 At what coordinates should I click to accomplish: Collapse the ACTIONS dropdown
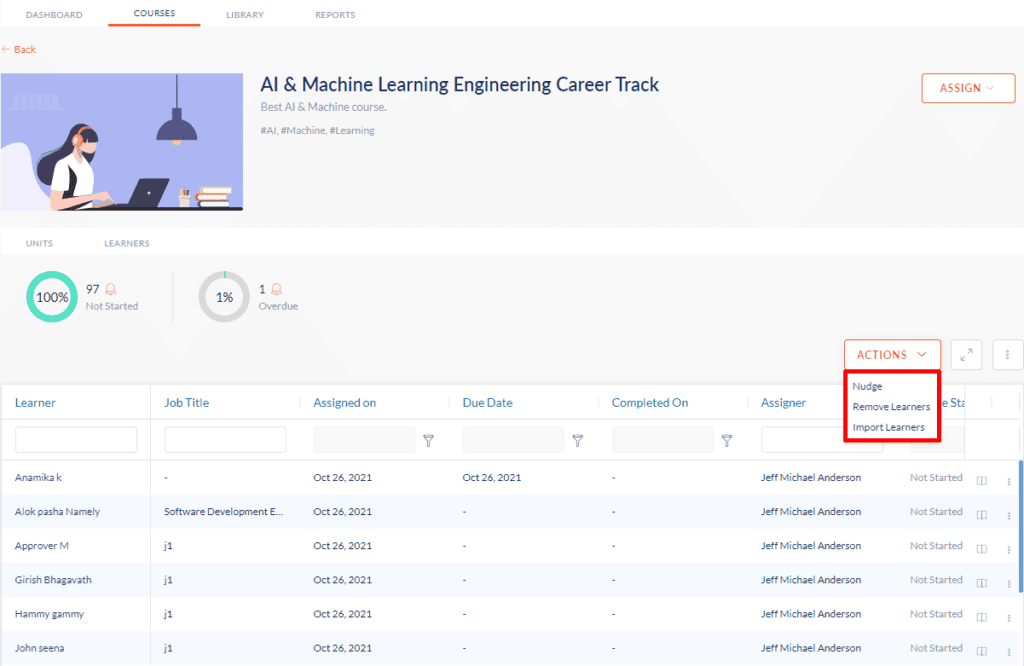coord(892,355)
